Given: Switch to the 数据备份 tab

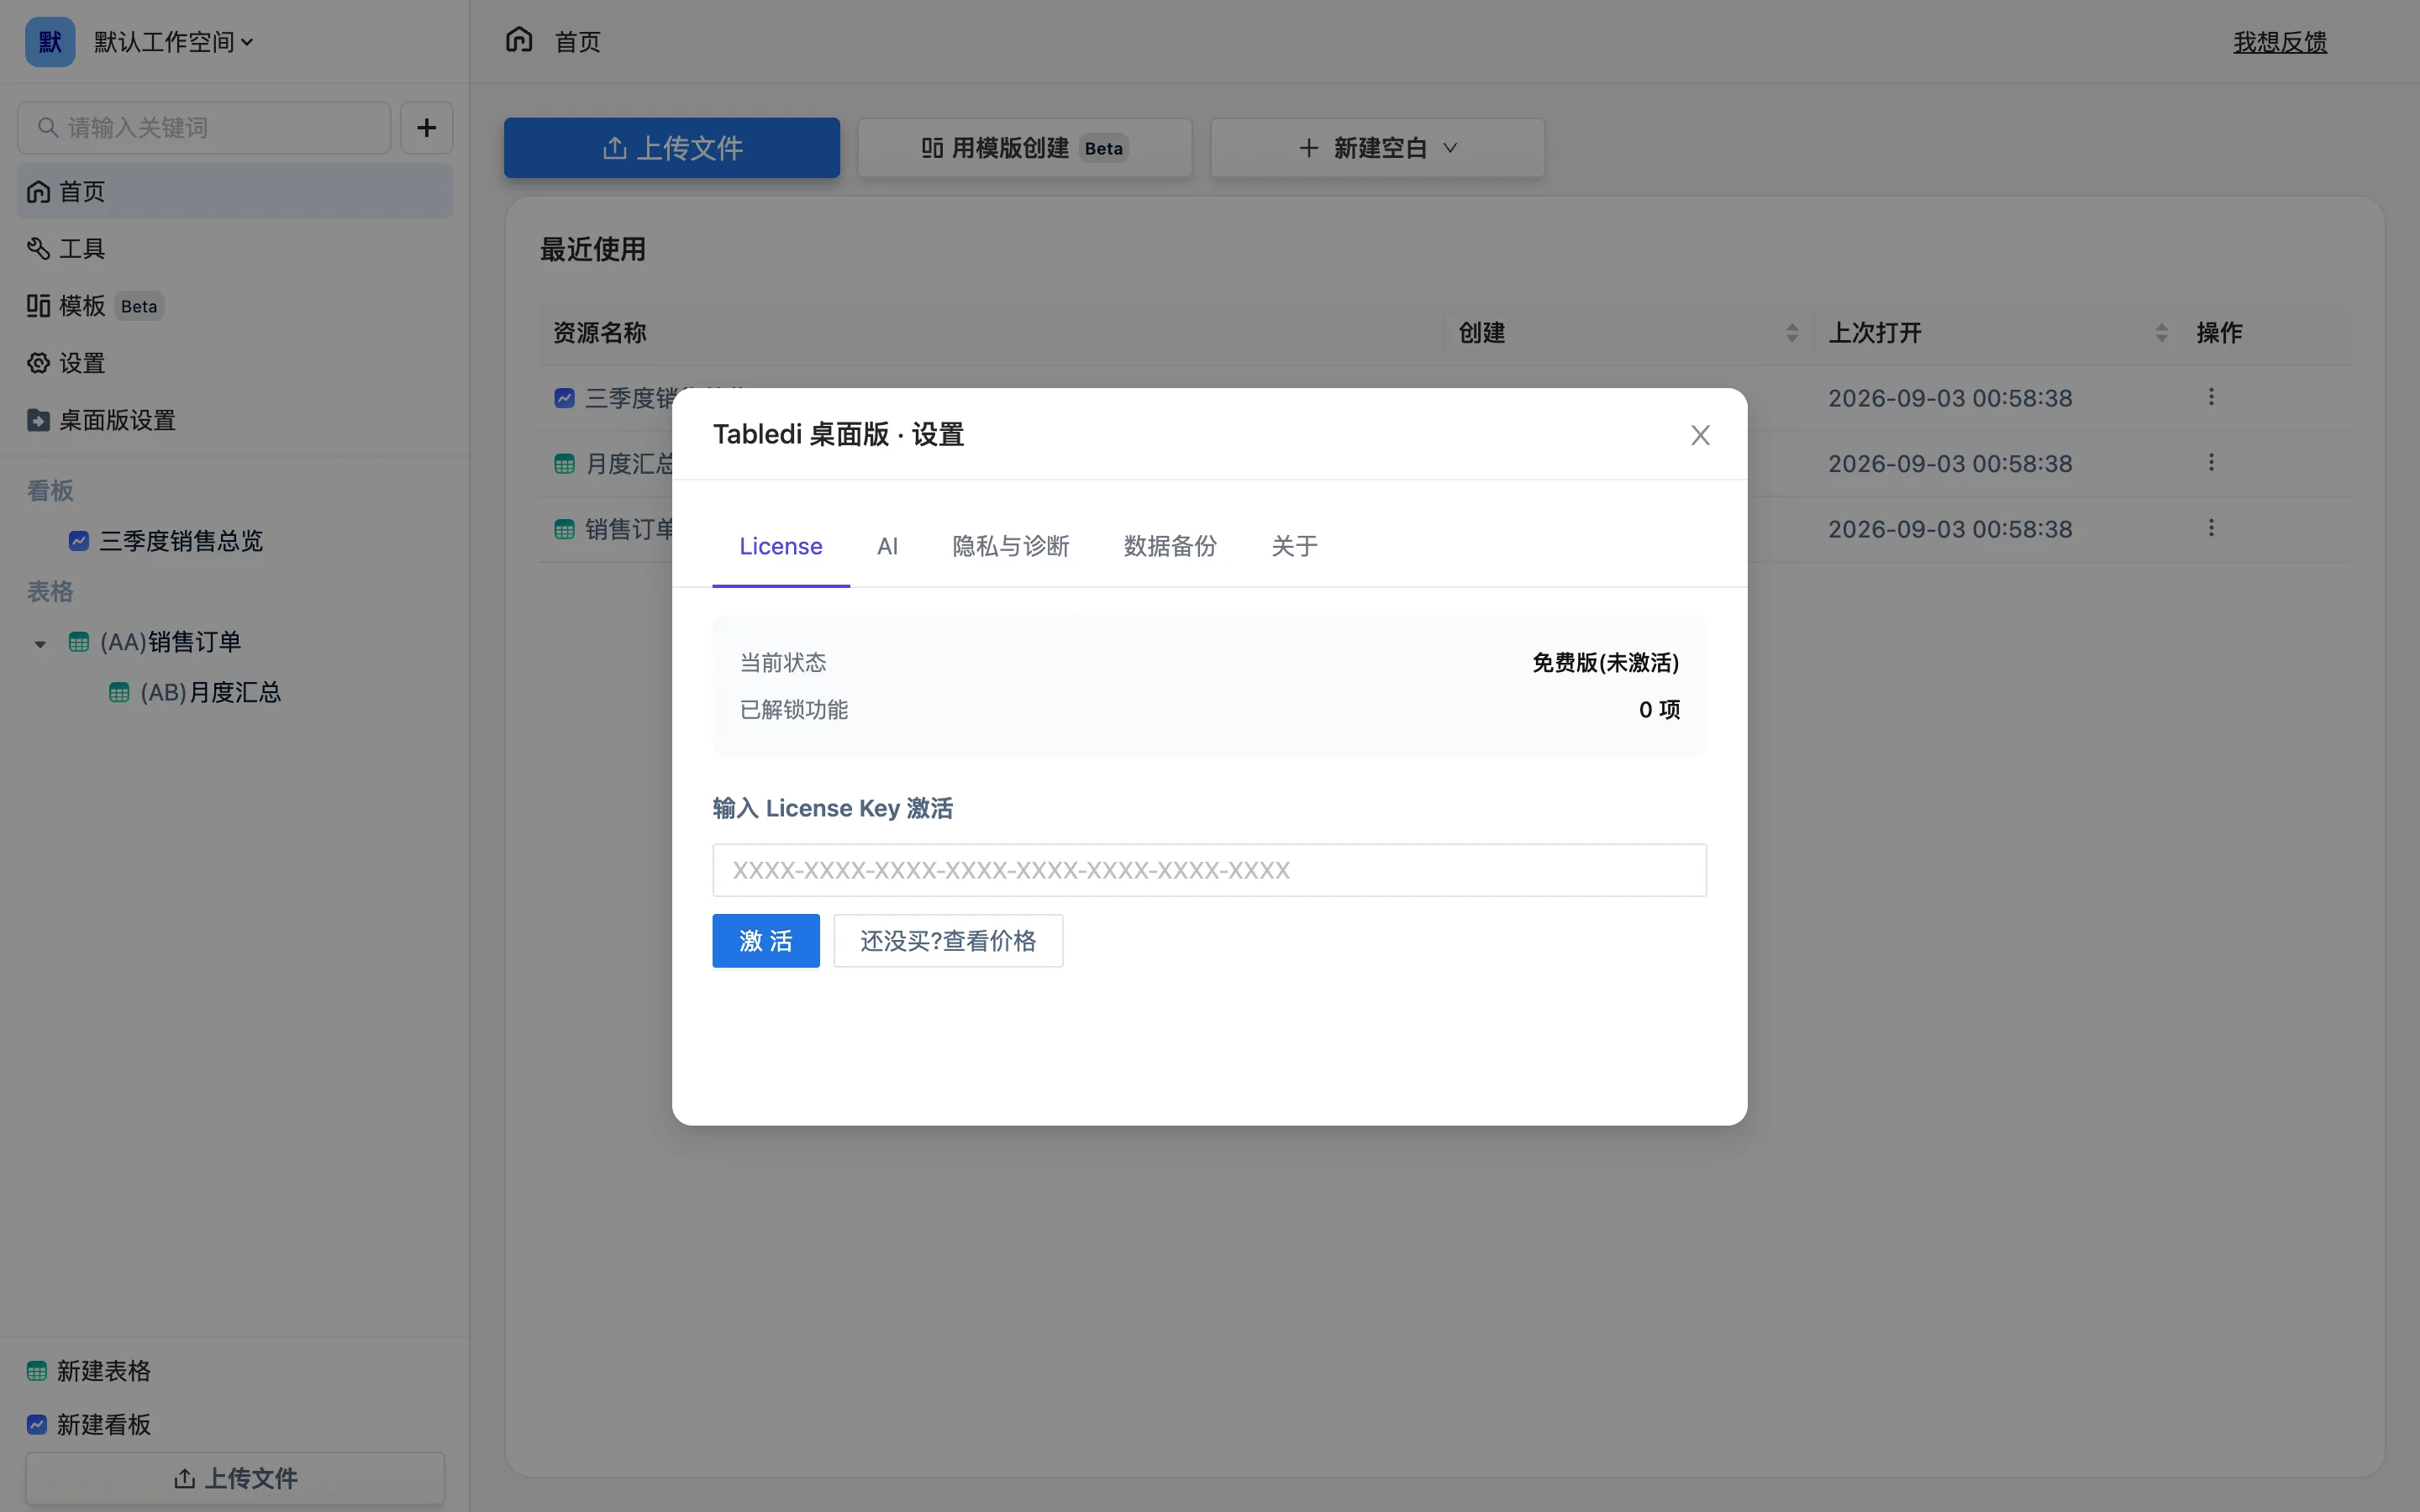Looking at the screenshot, I should (x=1170, y=546).
